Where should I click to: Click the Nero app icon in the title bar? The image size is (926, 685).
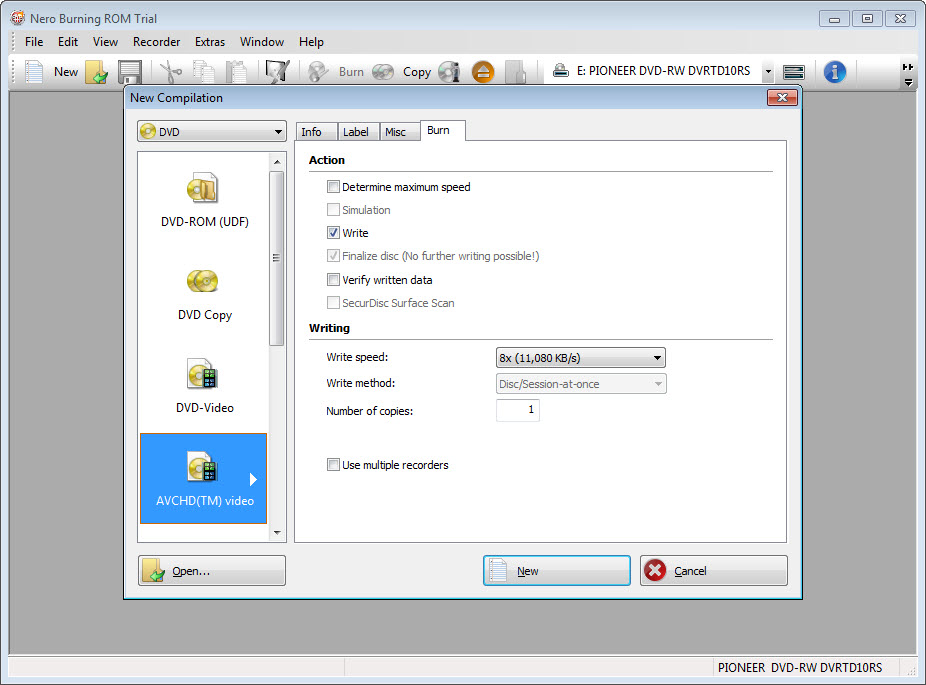[x=18, y=18]
